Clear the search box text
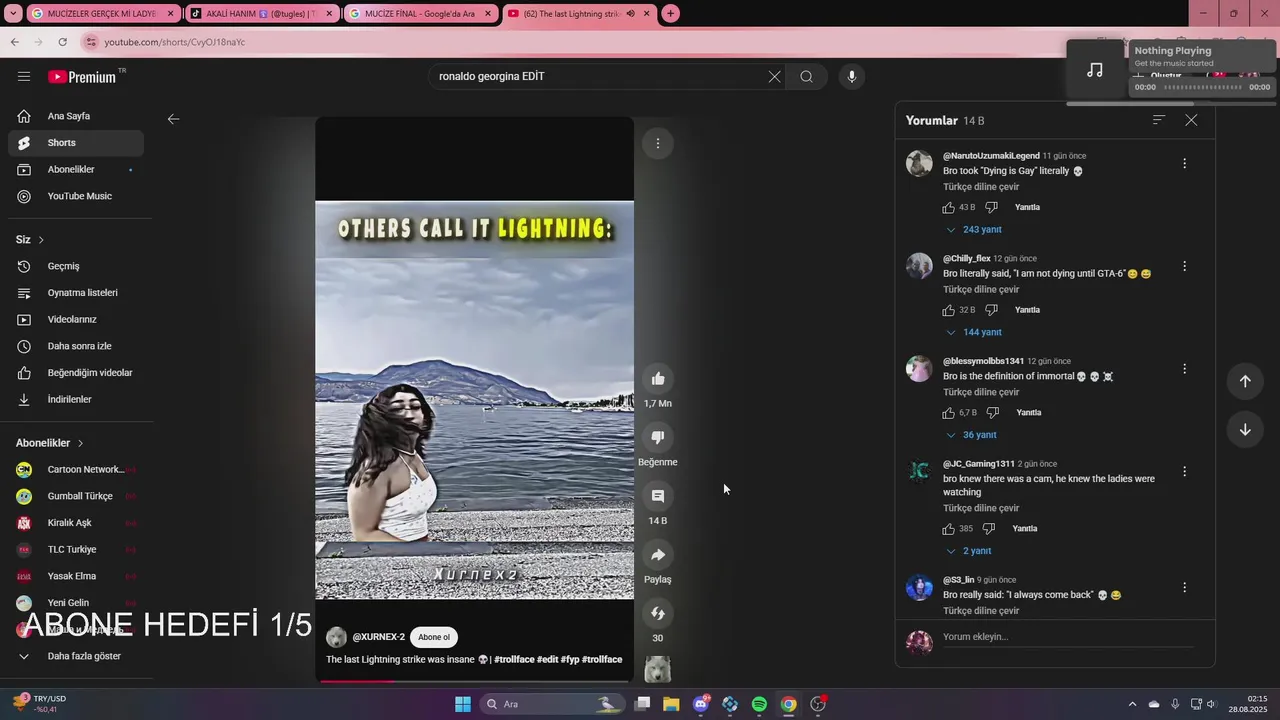This screenshot has width=1280, height=720. 774,77
